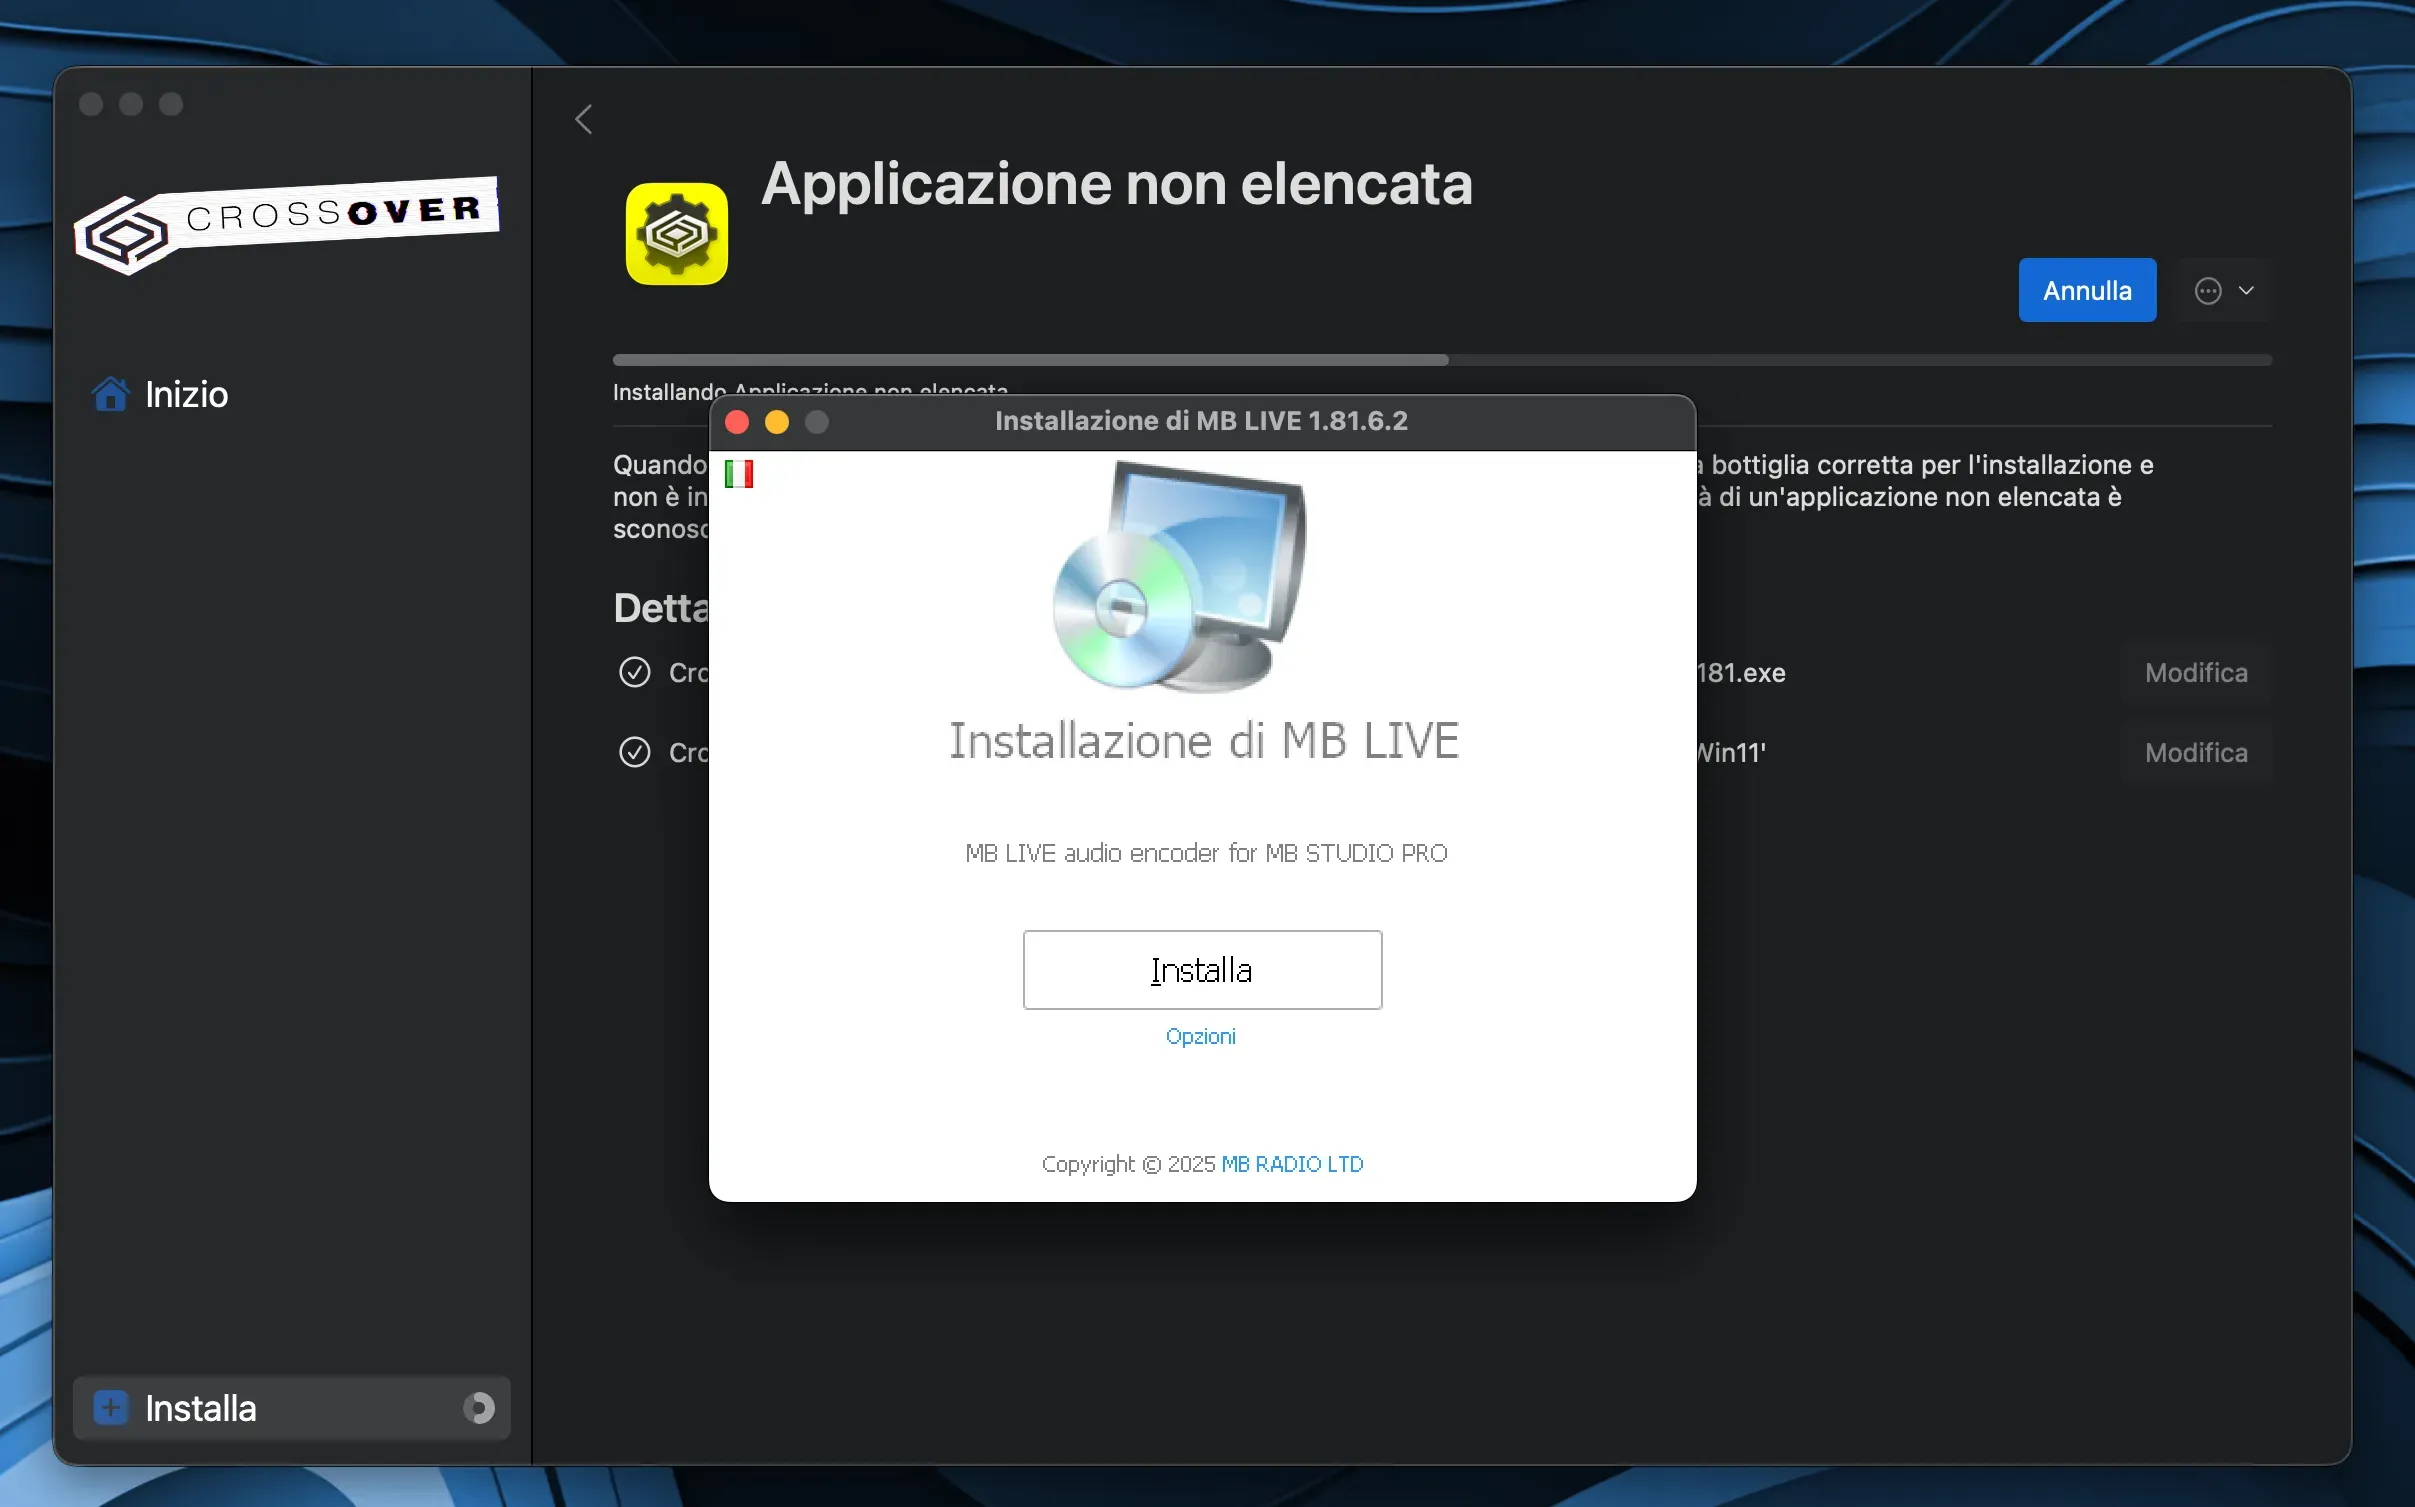Click the Installa button in MB LIVE installer

[1202, 970]
